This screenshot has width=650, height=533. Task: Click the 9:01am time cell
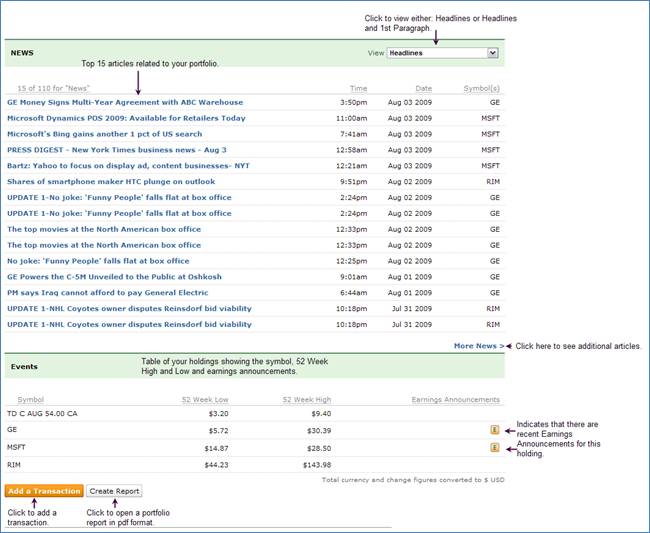pos(354,277)
